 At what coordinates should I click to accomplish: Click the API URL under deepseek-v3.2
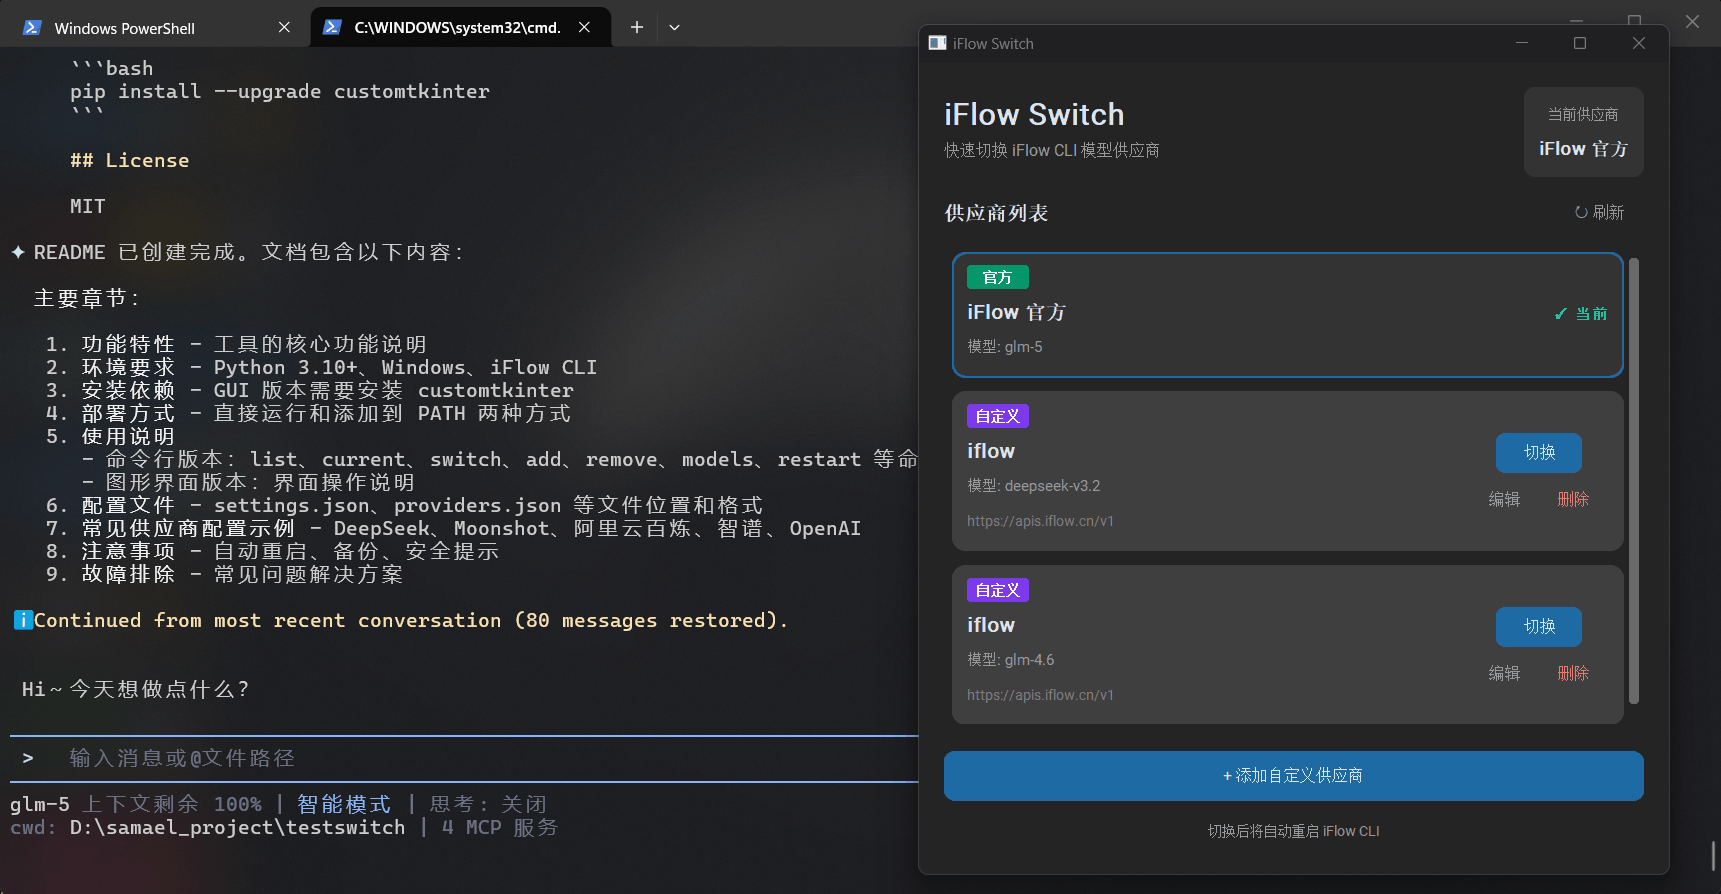[x=1040, y=521]
